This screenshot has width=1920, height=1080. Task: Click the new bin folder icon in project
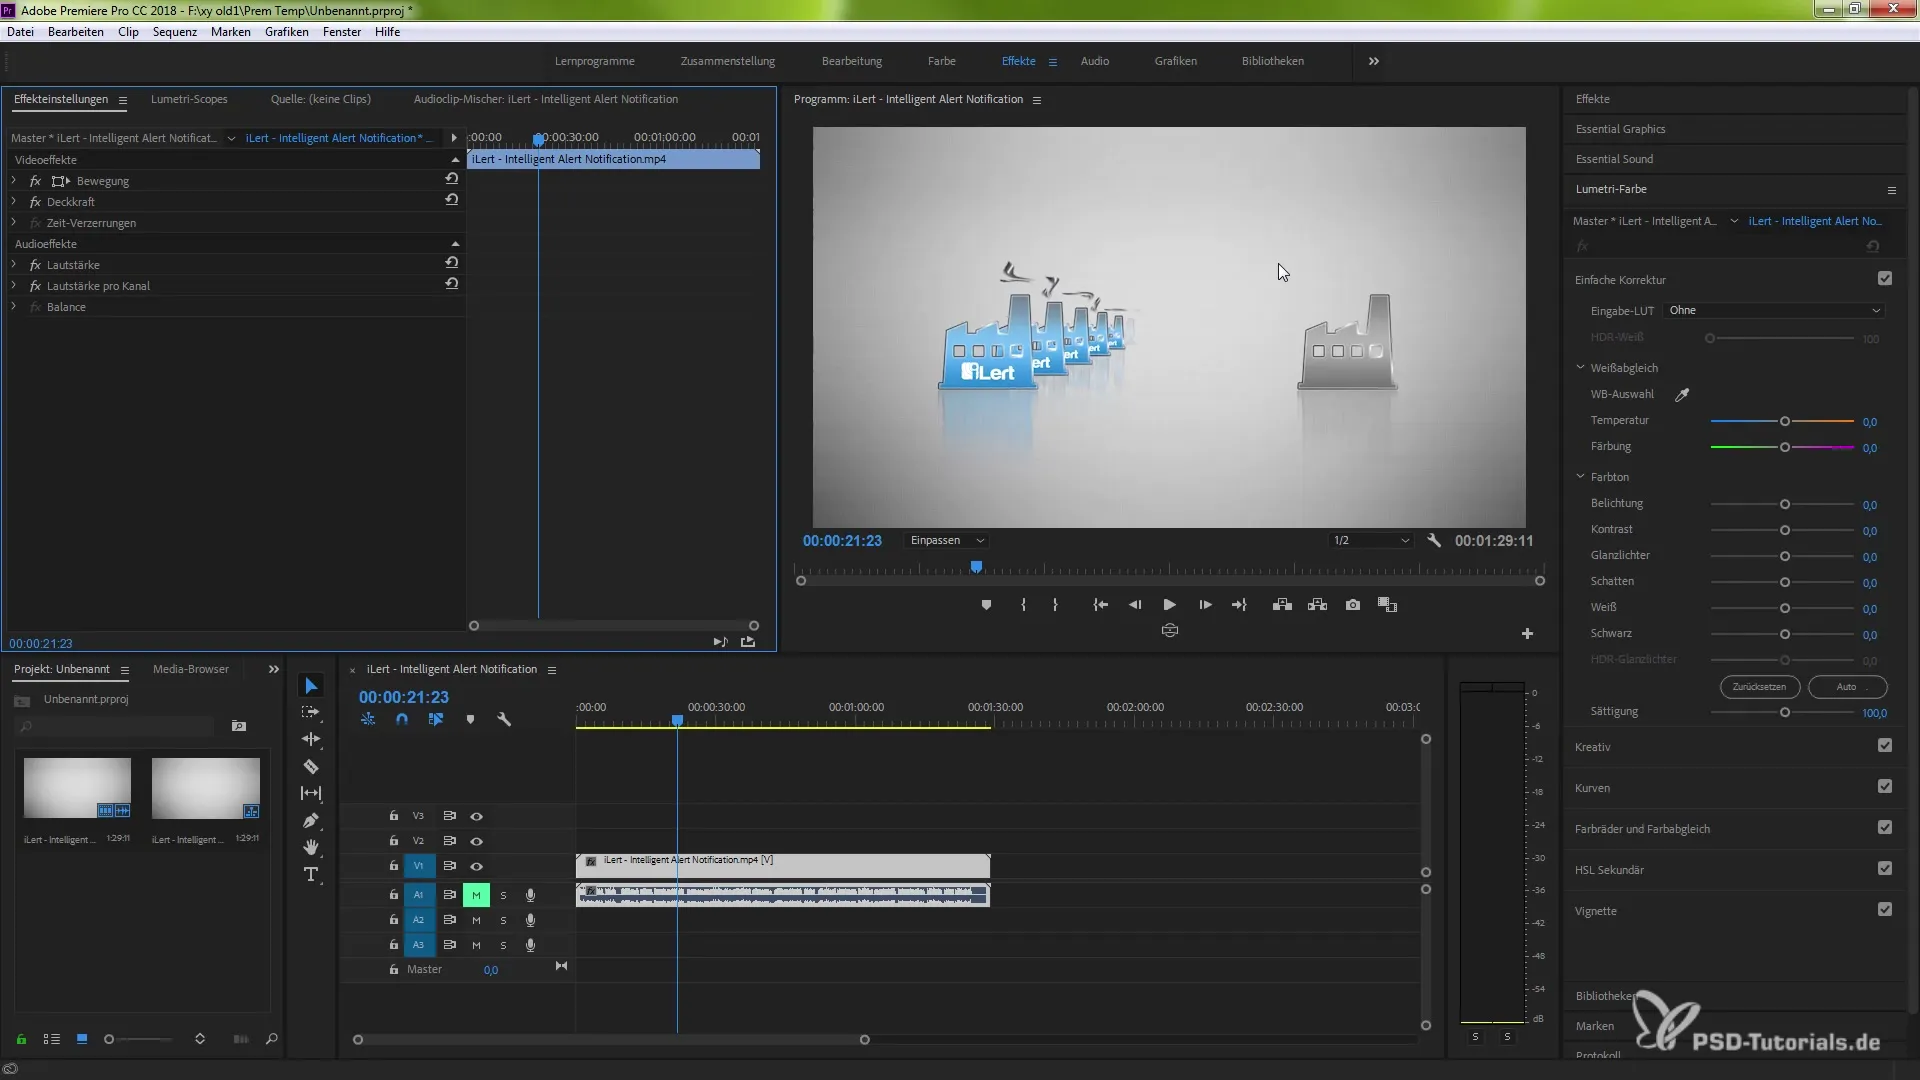tap(239, 726)
